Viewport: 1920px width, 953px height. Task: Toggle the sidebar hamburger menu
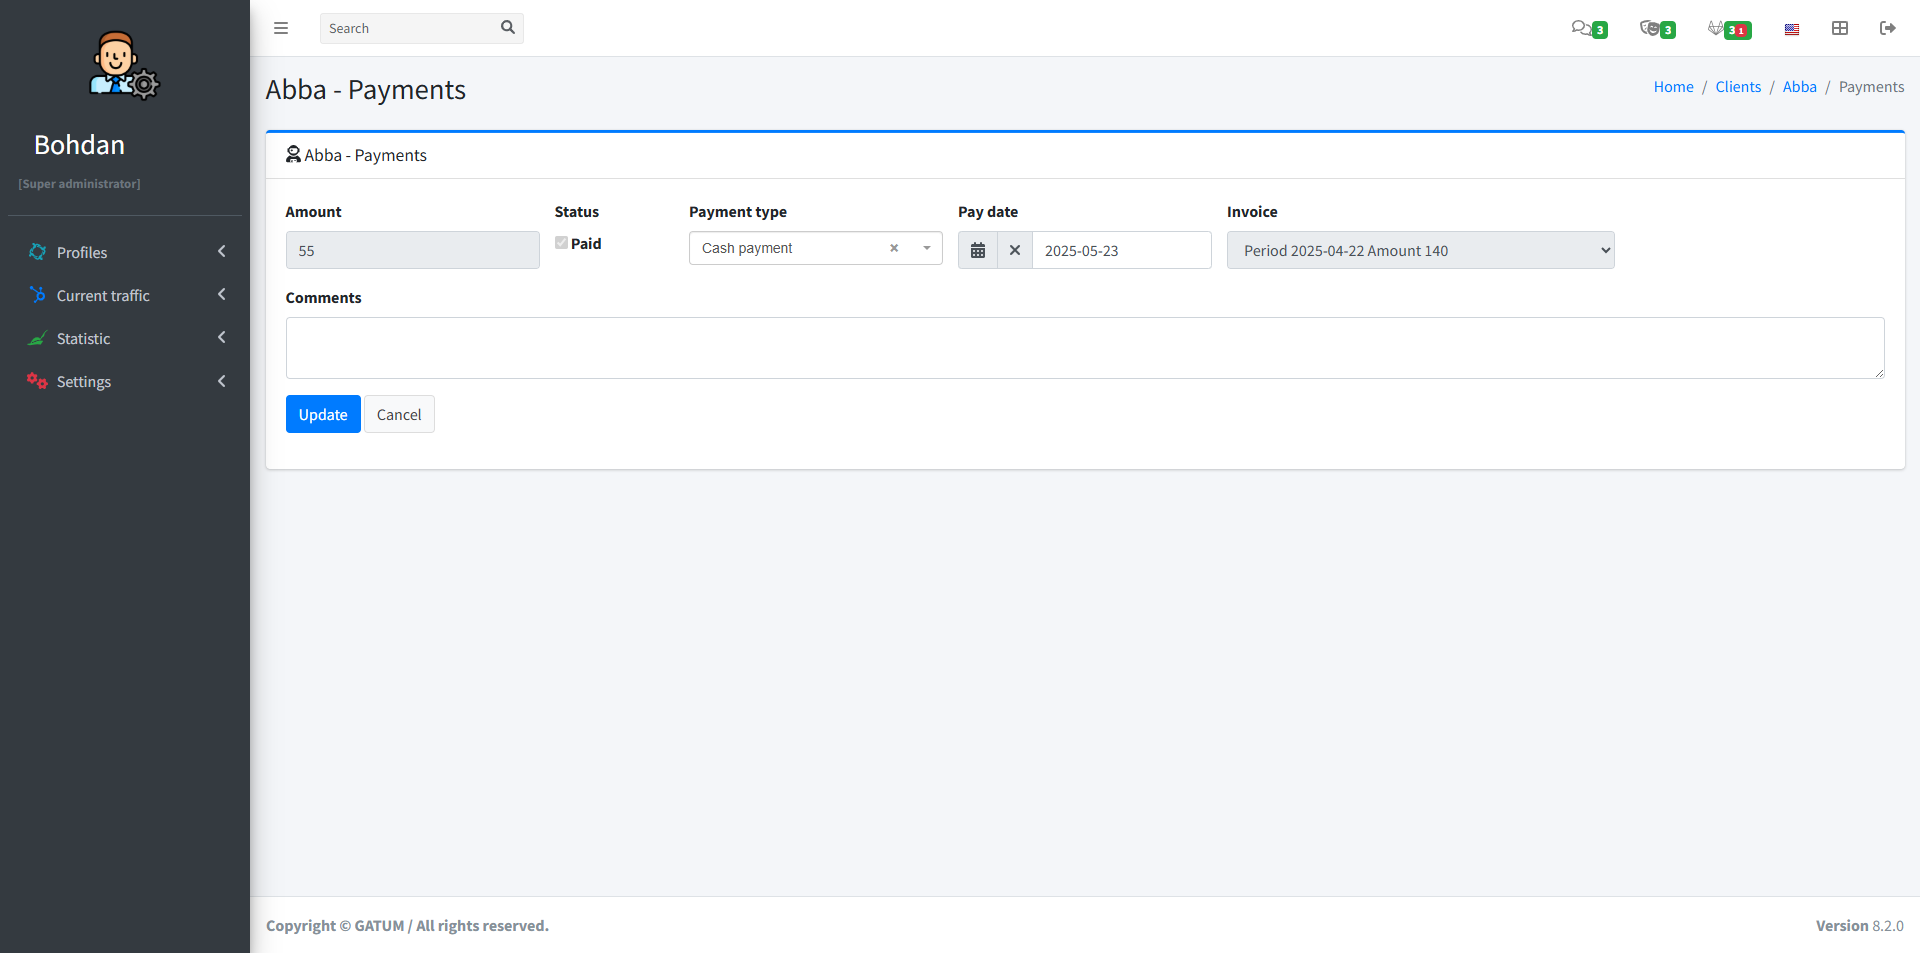(x=281, y=28)
